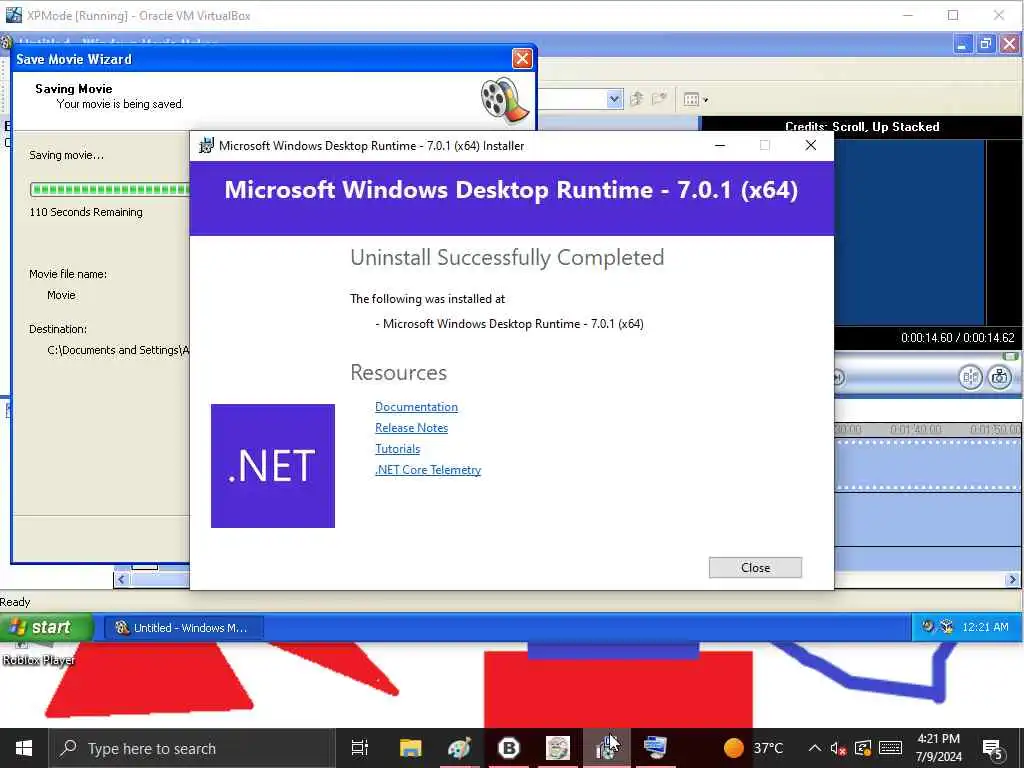Image resolution: width=1024 pixels, height=768 pixels.
Task: Click the Save Movie Wizard film reel icon
Action: click(x=505, y=100)
